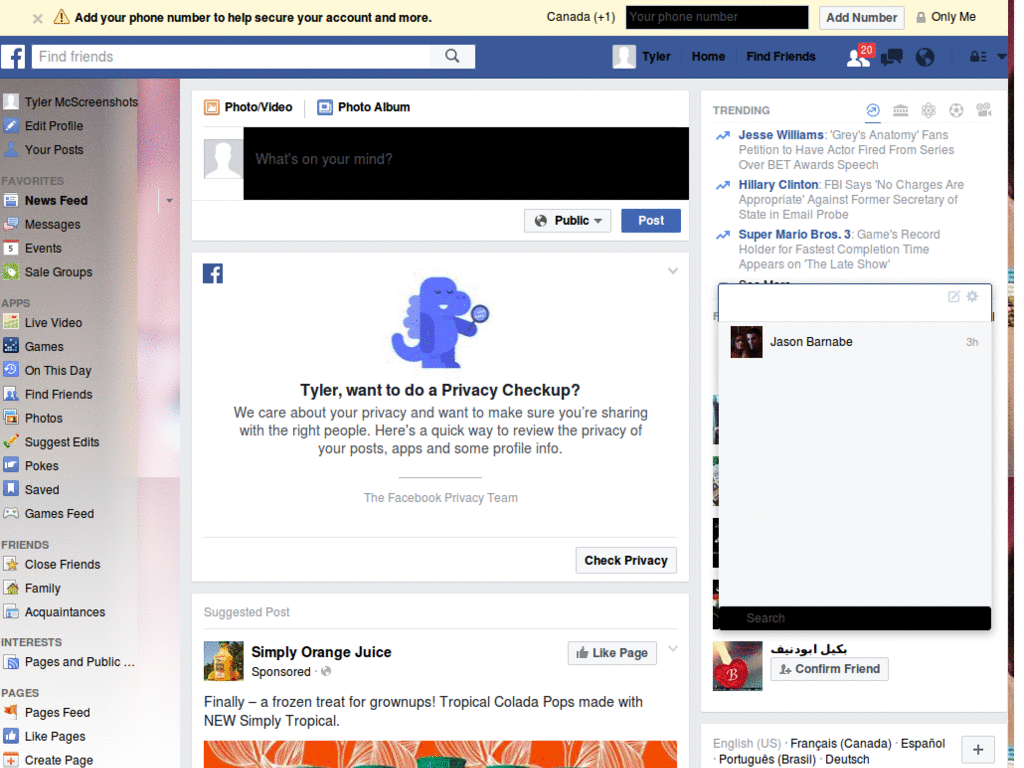The width and height of the screenshot is (1024, 768).
Task: Open Pages Feed in sidebar
Action: (x=46, y=713)
